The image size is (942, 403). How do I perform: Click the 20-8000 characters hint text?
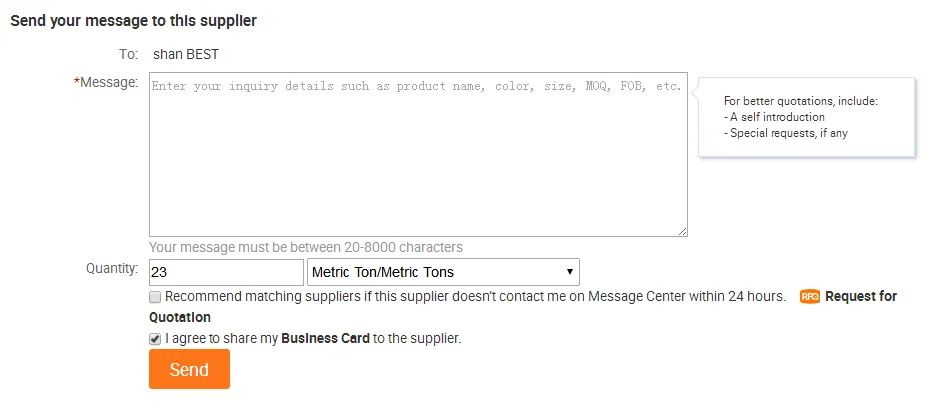tap(306, 247)
